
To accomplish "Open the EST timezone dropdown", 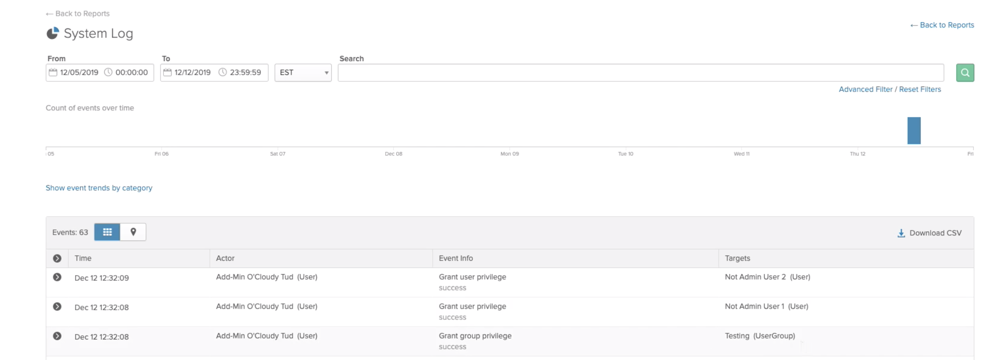I will (303, 73).
